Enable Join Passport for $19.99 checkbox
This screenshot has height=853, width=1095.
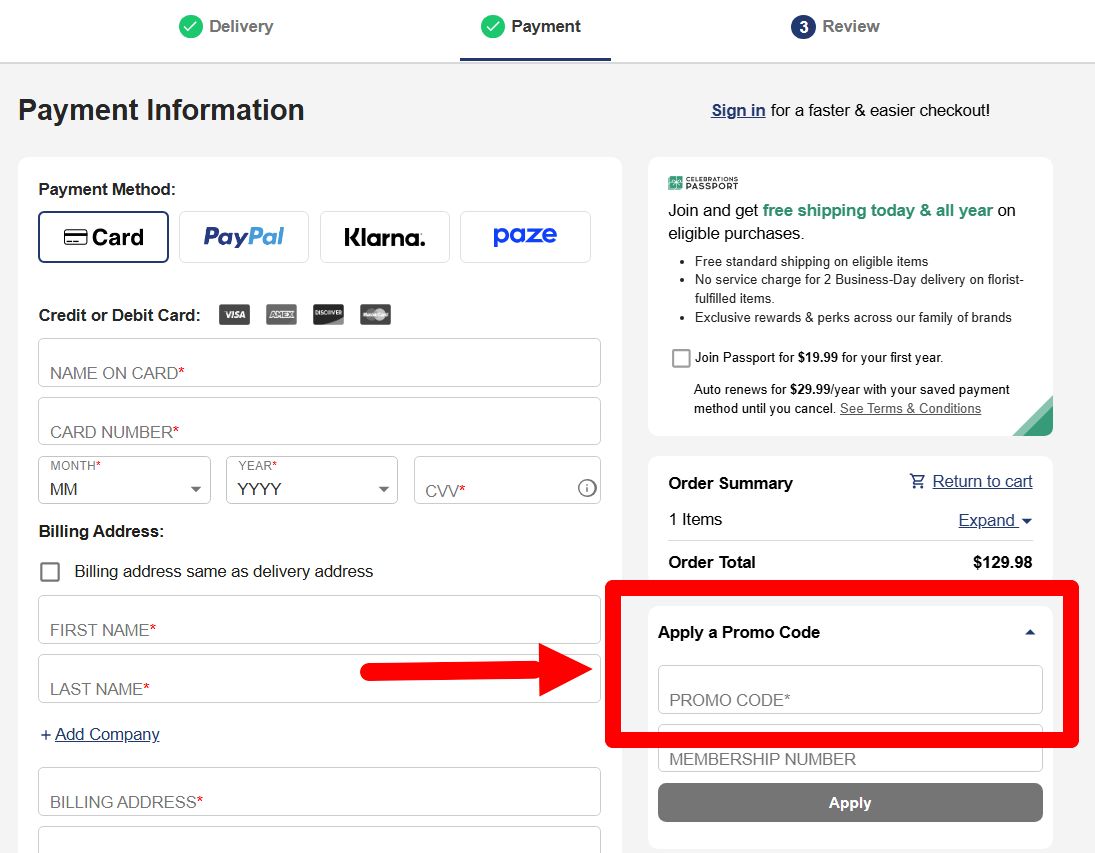(x=681, y=358)
